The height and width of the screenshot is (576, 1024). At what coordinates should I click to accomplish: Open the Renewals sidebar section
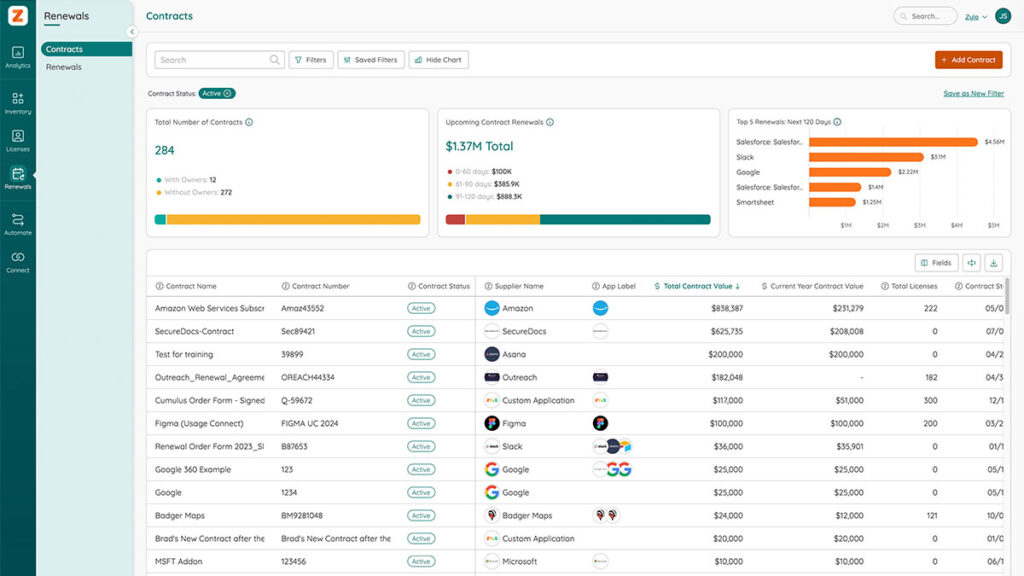[x=18, y=178]
